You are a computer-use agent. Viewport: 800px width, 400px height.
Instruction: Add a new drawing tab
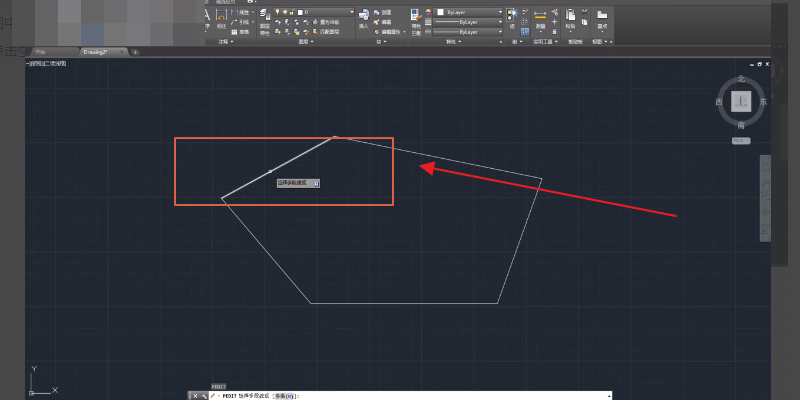[x=135, y=52]
